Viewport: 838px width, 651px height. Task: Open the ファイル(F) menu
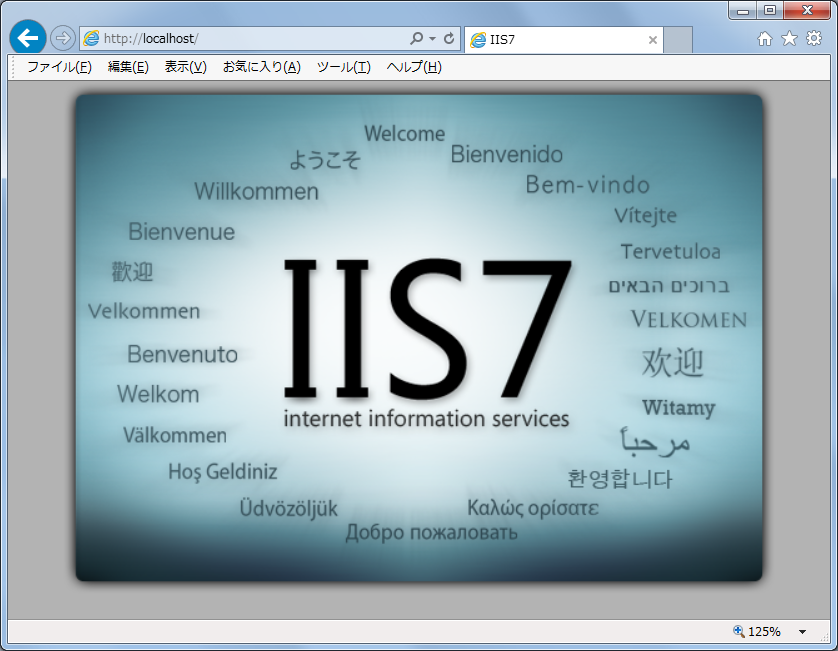click(59, 67)
